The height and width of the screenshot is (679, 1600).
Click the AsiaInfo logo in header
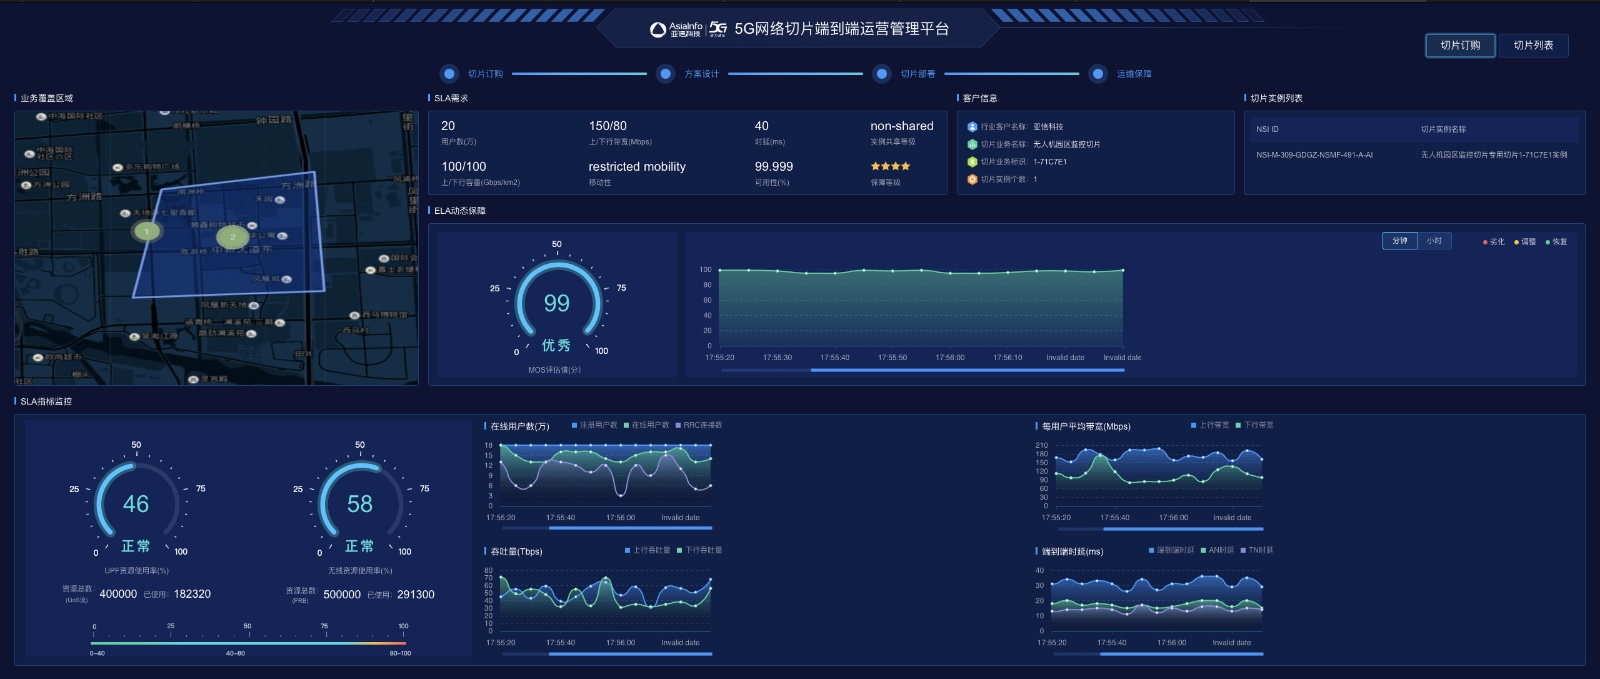coord(676,29)
